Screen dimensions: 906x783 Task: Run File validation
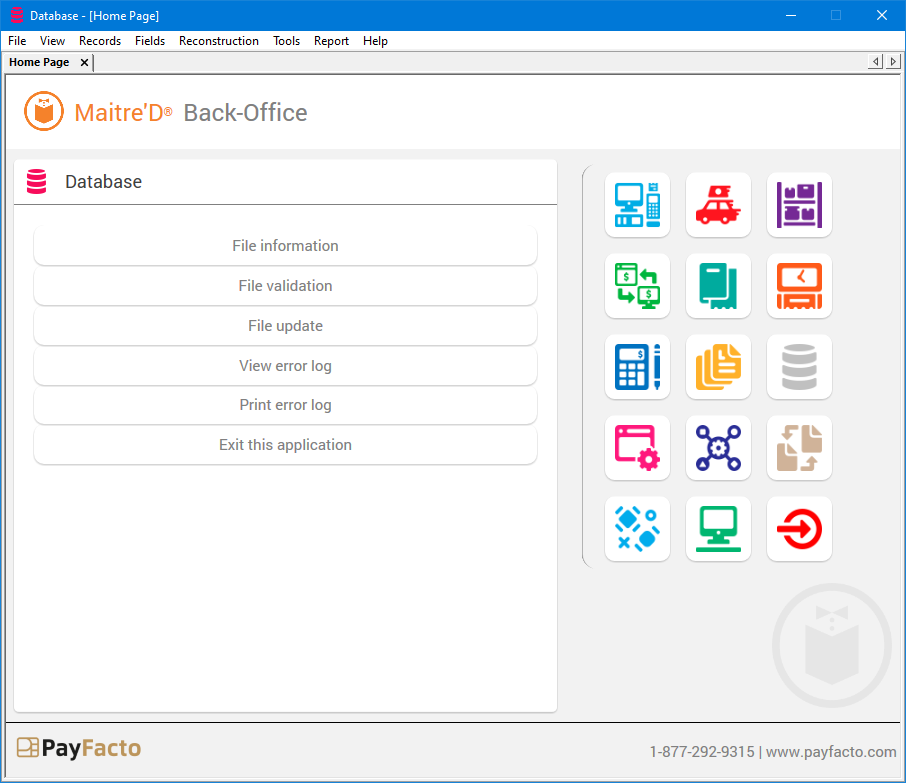[285, 286]
